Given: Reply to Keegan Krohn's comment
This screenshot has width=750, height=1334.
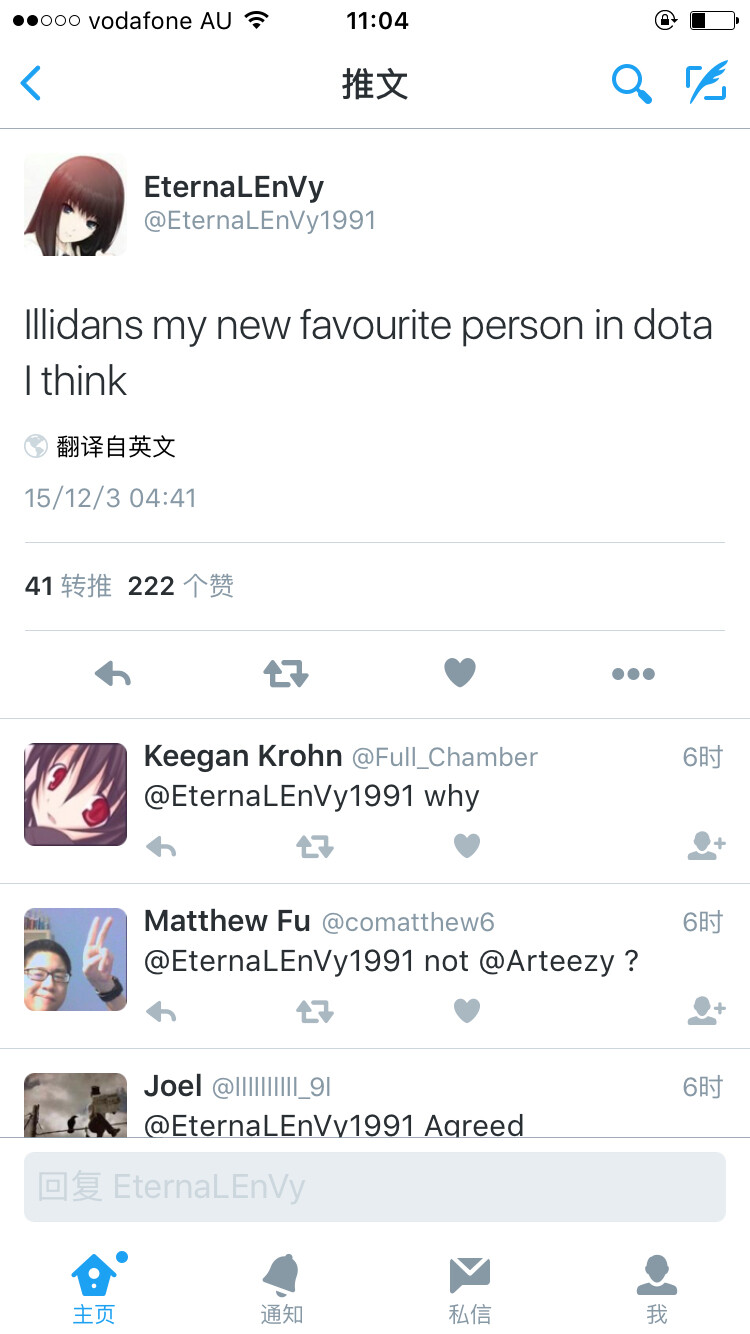Looking at the screenshot, I should click(x=161, y=847).
